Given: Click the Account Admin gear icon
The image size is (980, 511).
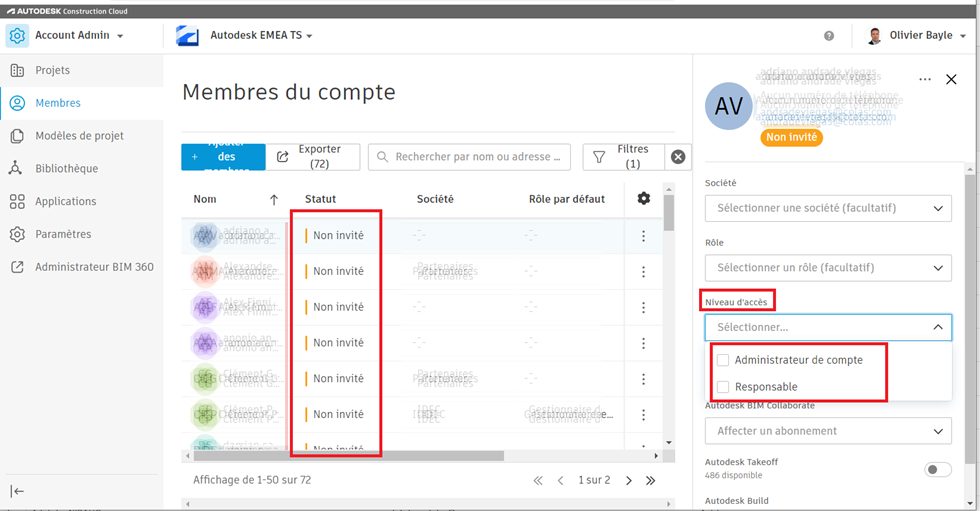Looking at the screenshot, I should click(x=18, y=36).
